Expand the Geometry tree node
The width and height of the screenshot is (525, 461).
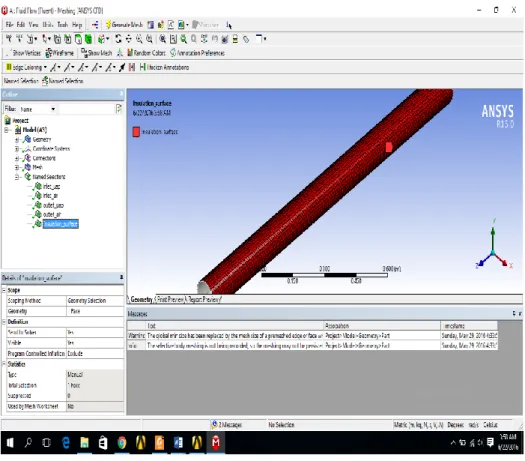coord(17,139)
